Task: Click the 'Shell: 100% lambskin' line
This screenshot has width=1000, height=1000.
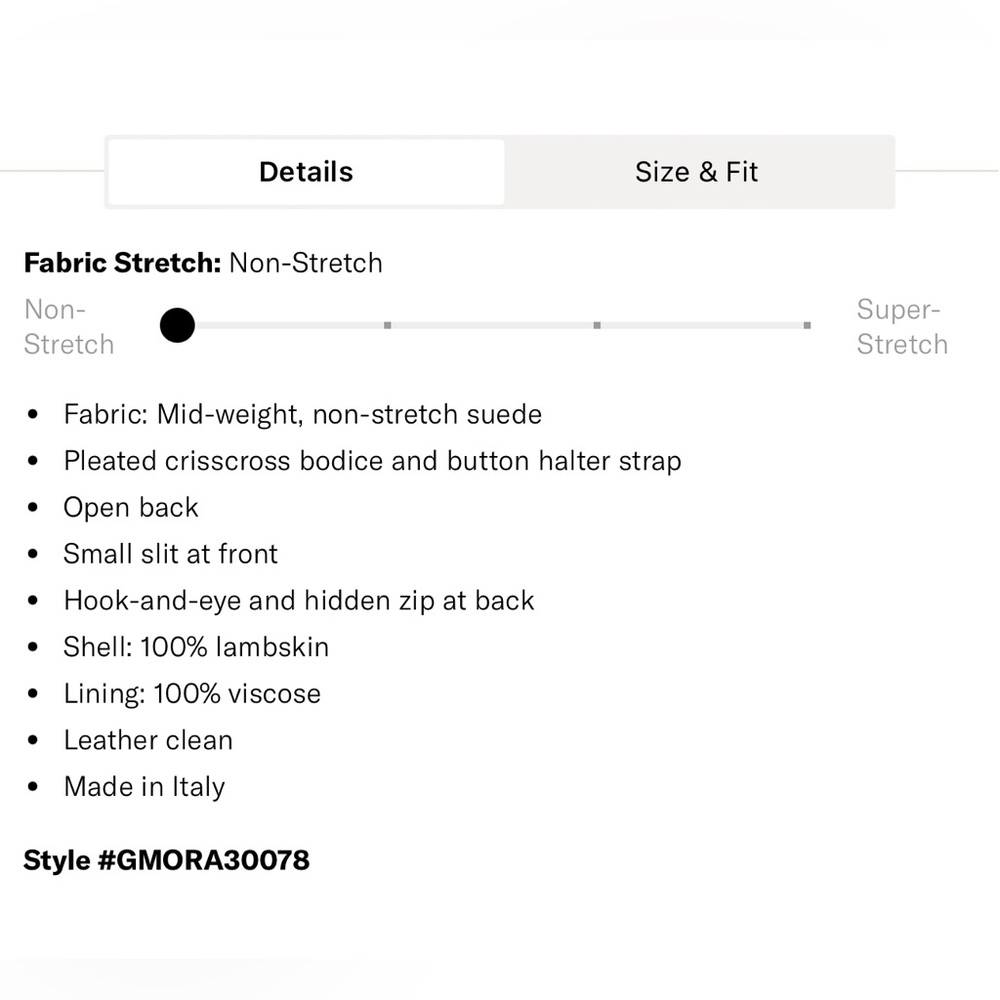Action: pos(196,647)
